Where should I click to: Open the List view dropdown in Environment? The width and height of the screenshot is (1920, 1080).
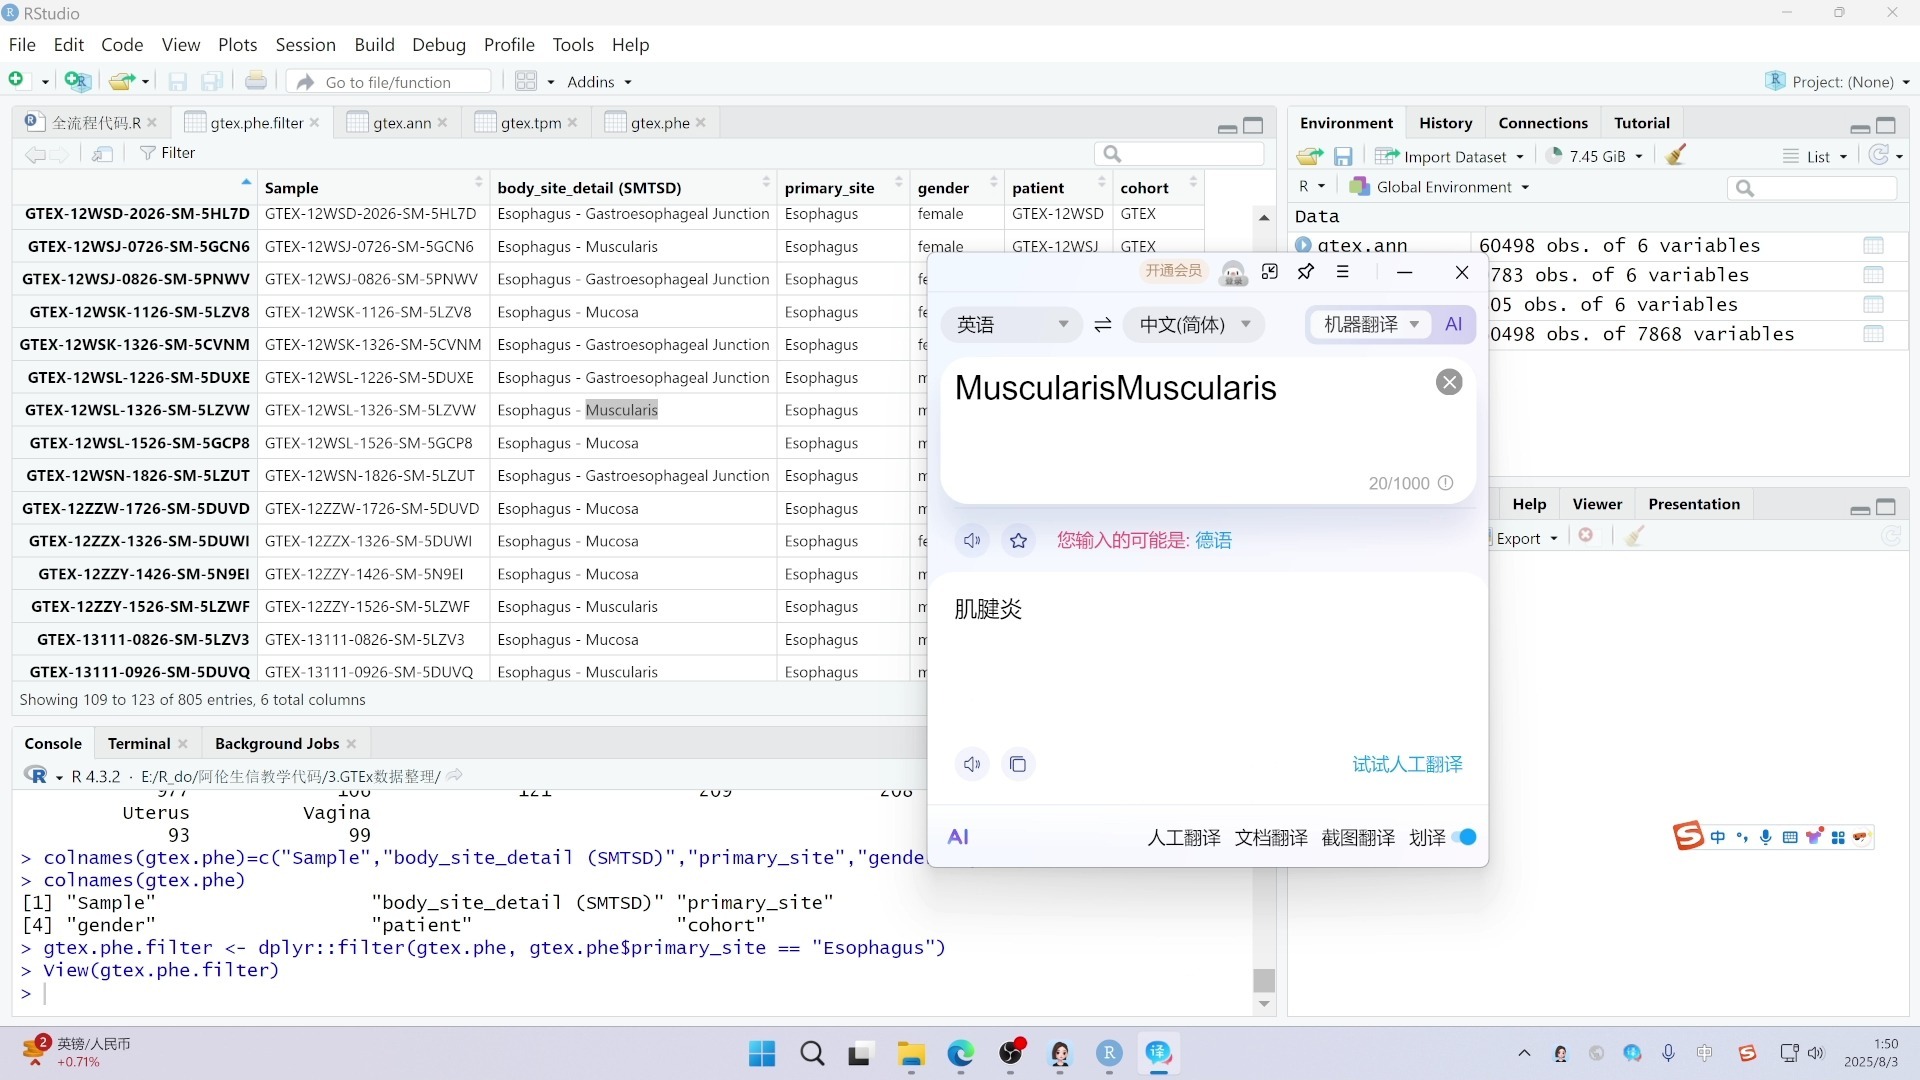pos(1816,156)
